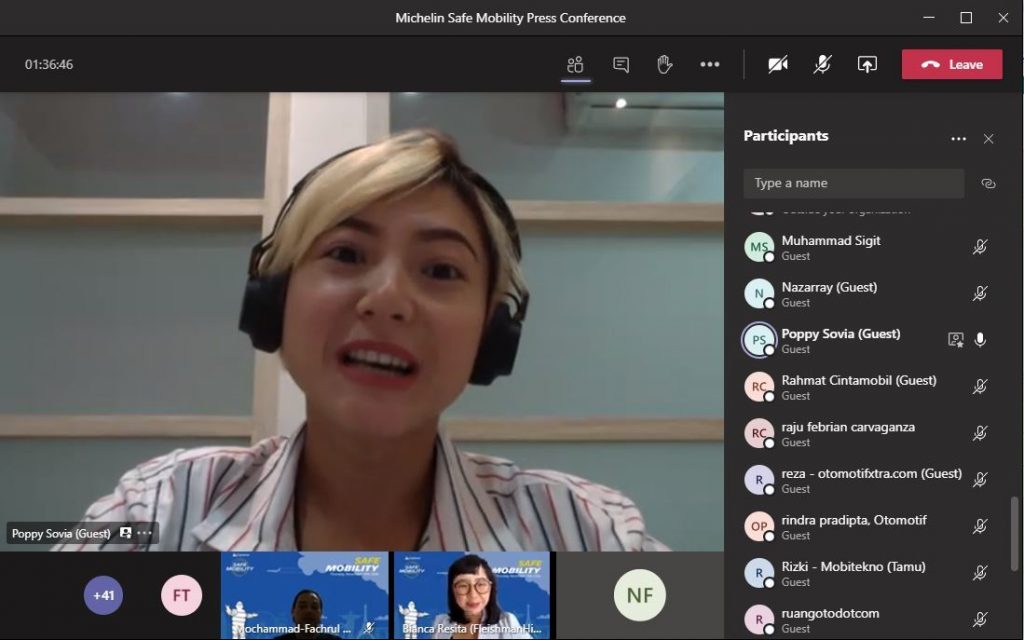Toggle Poppy Sovia's microphone in participants list
Image resolution: width=1024 pixels, height=640 pixels.
click(980, 340)
